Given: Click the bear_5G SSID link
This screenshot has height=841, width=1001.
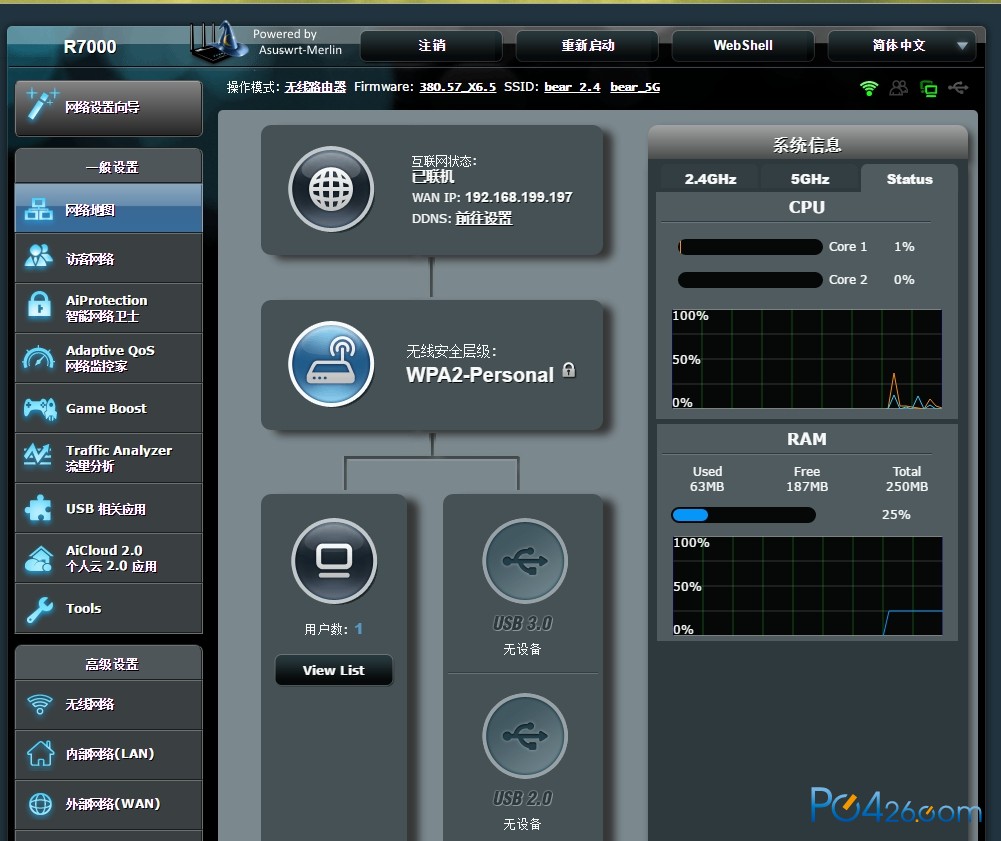Looking at the screenshot, I should pyautogui.click(x=635, y=87).
